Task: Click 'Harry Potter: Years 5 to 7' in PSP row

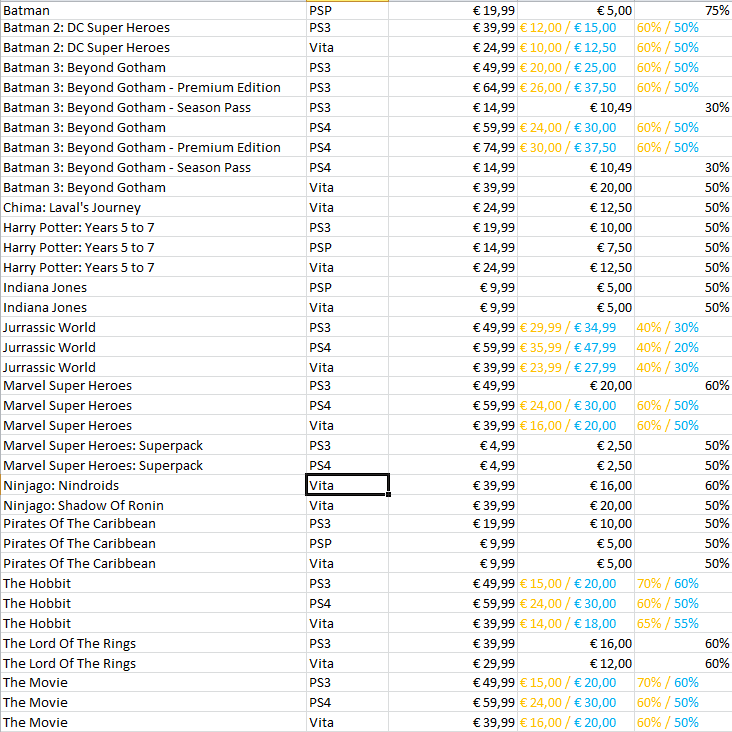Action: 153,247
